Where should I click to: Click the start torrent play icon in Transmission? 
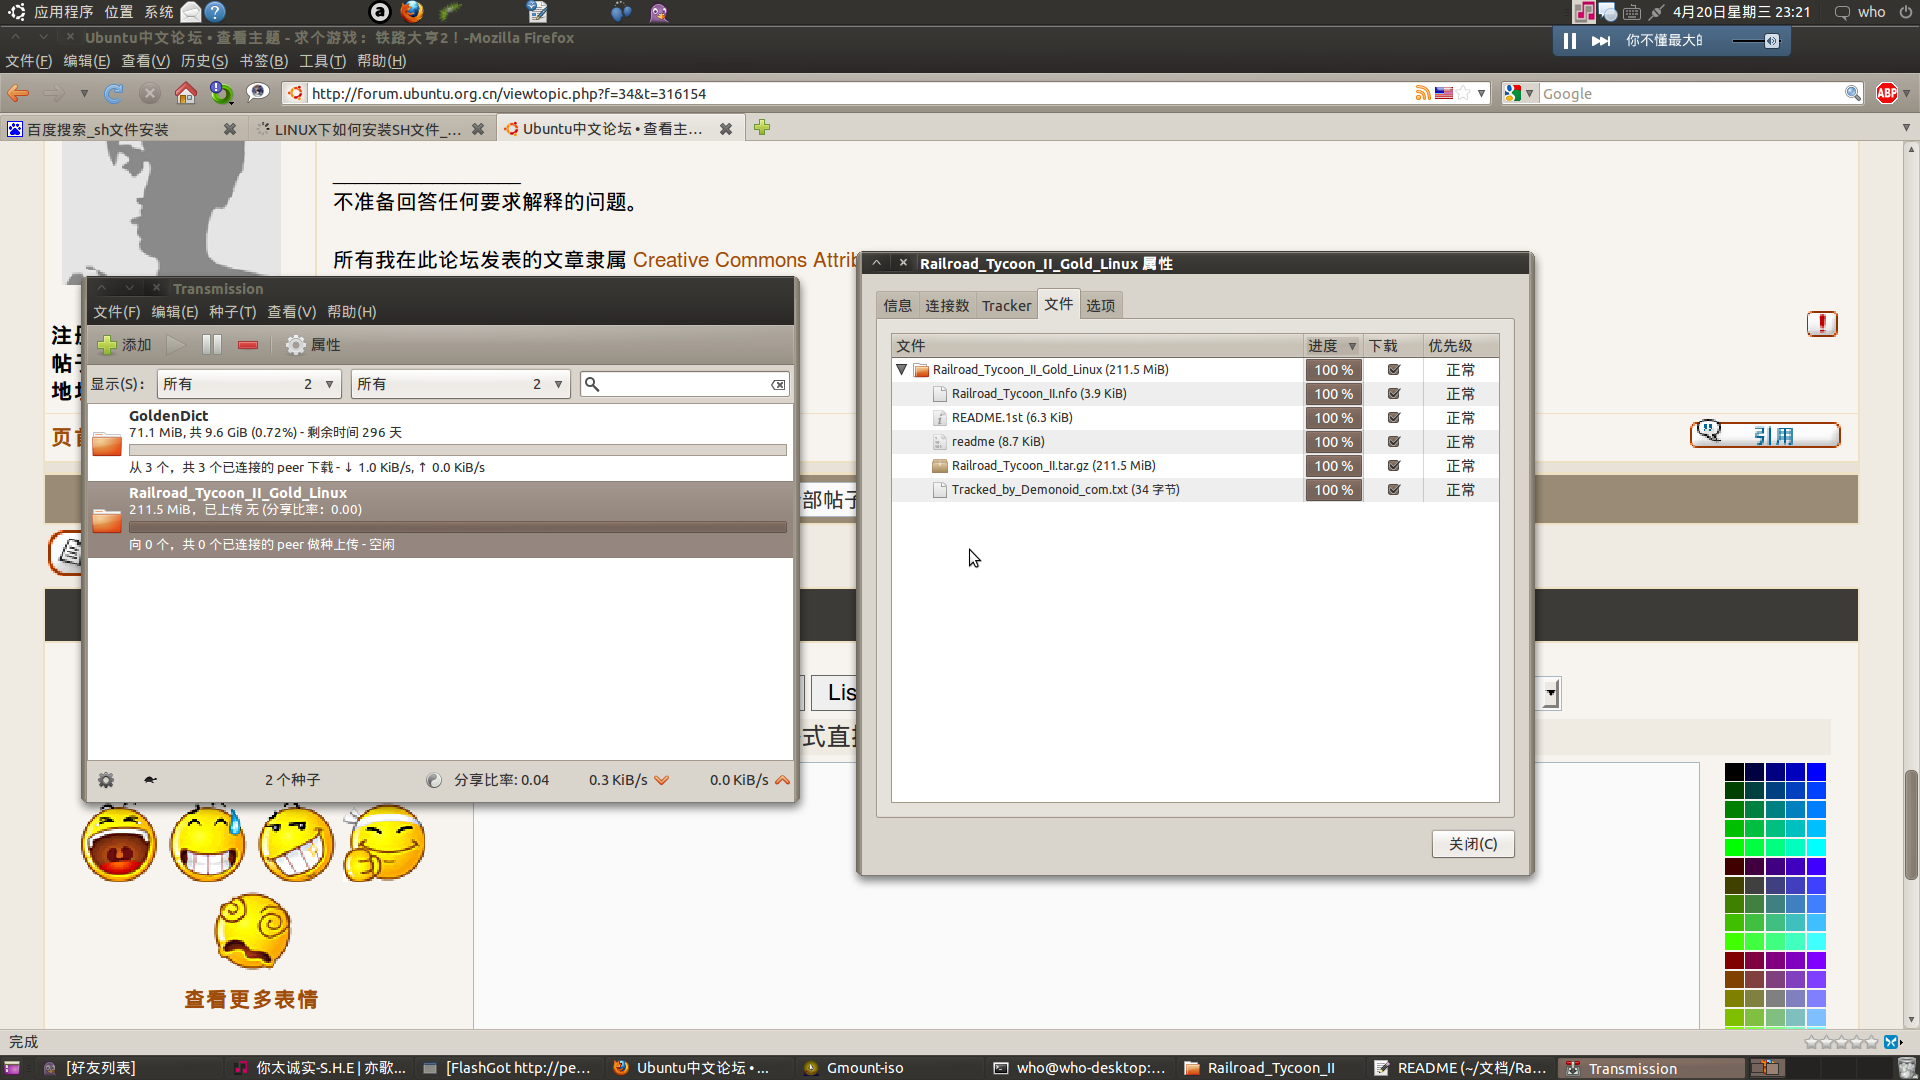pos(176,345)
